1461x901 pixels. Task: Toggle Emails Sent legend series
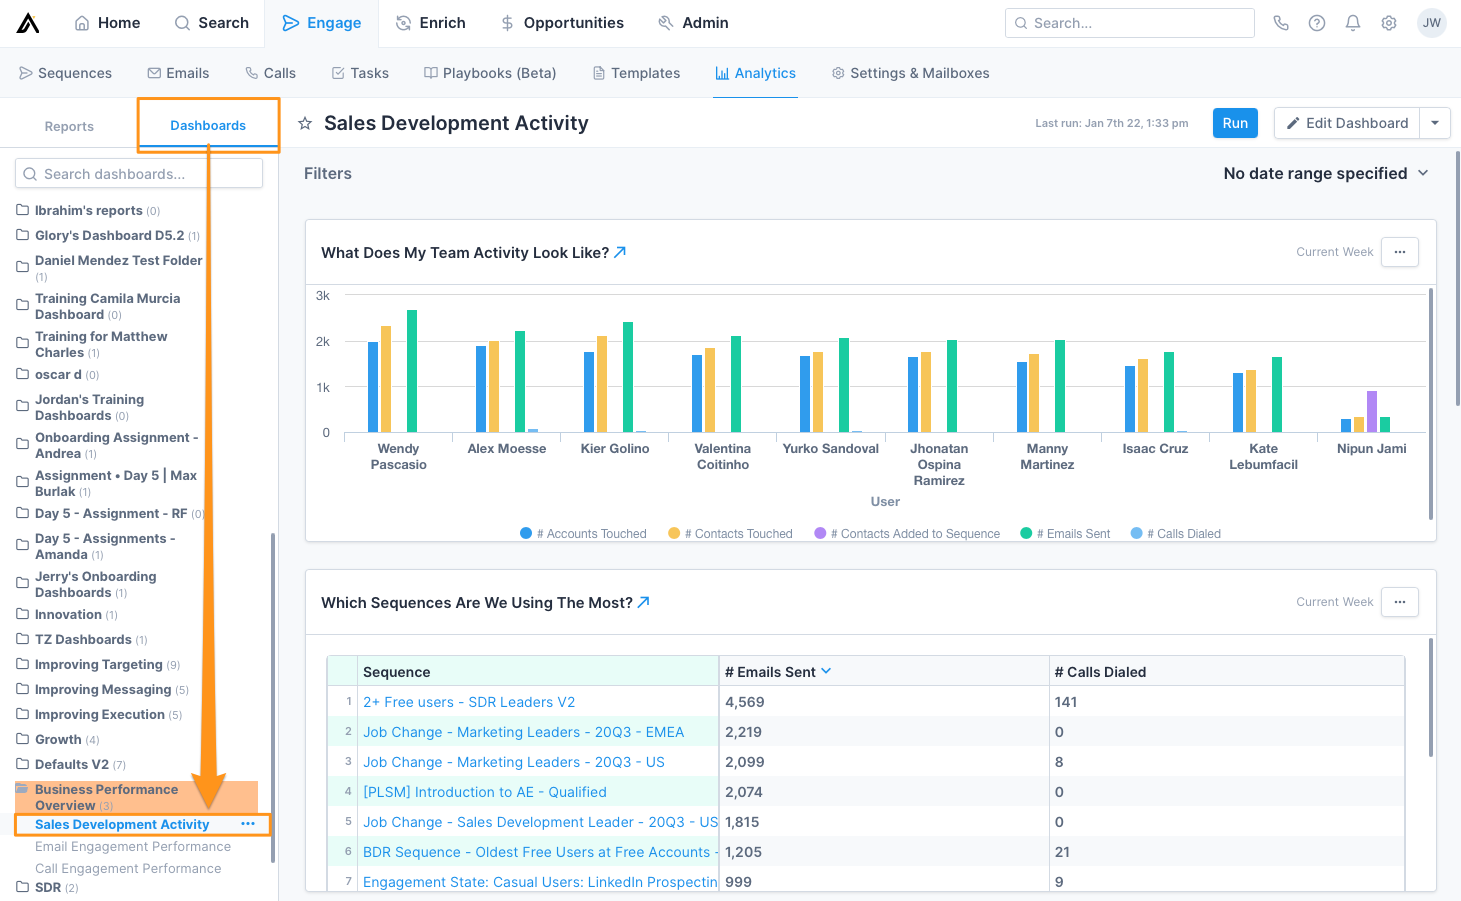pos(1065,533)
